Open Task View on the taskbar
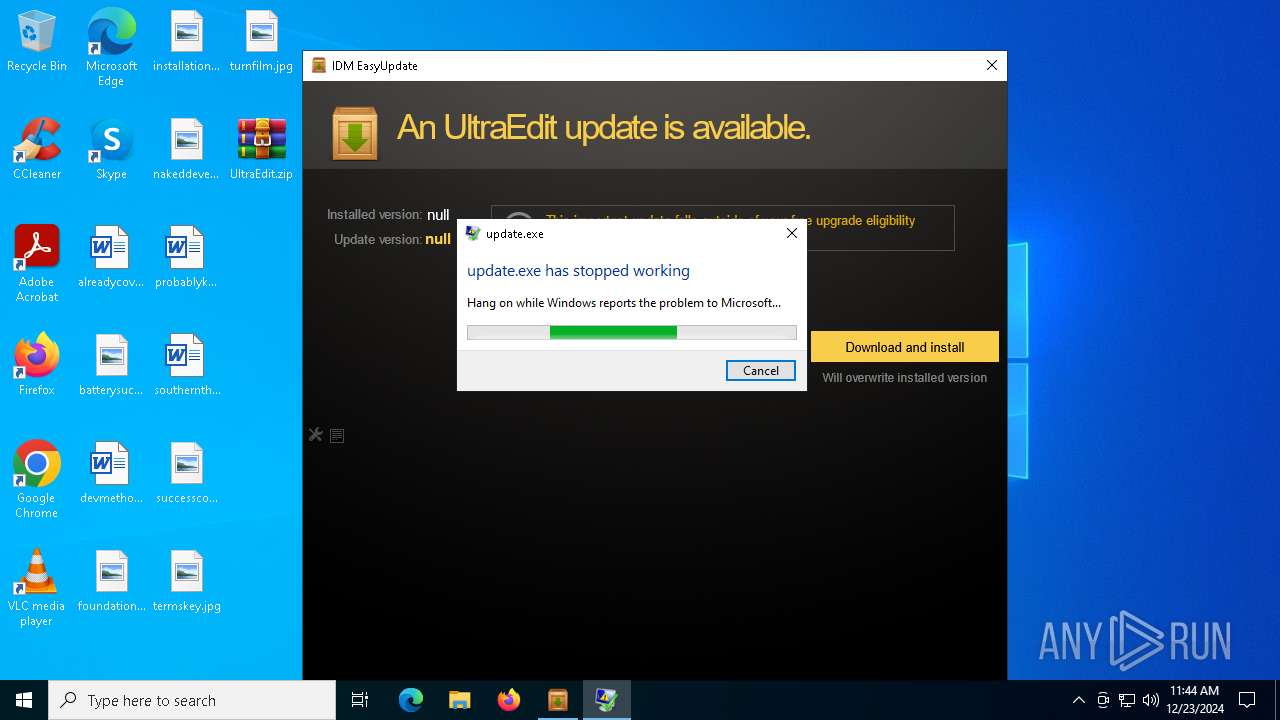This screenshot has width=1280, height=720. (360, 700)
